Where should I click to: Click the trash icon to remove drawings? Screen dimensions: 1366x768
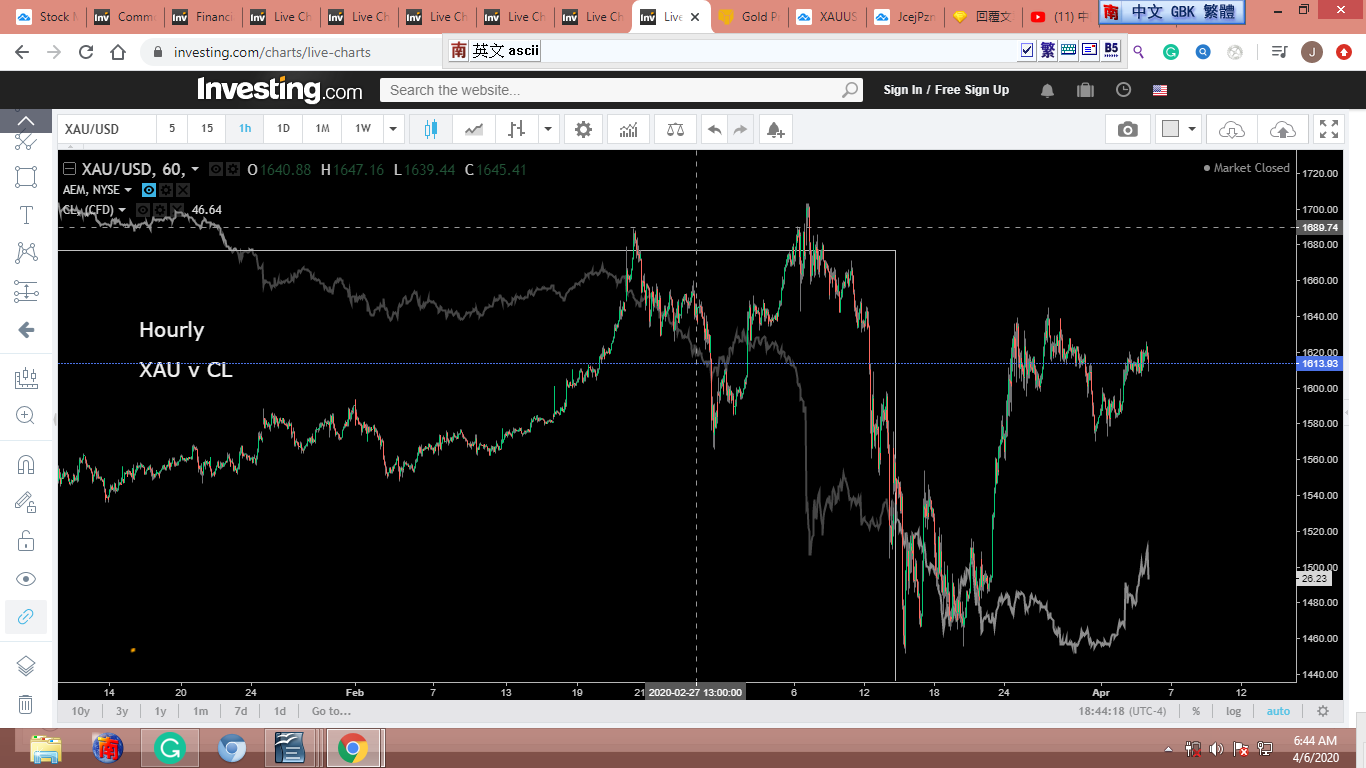click(x=26, y=705)
